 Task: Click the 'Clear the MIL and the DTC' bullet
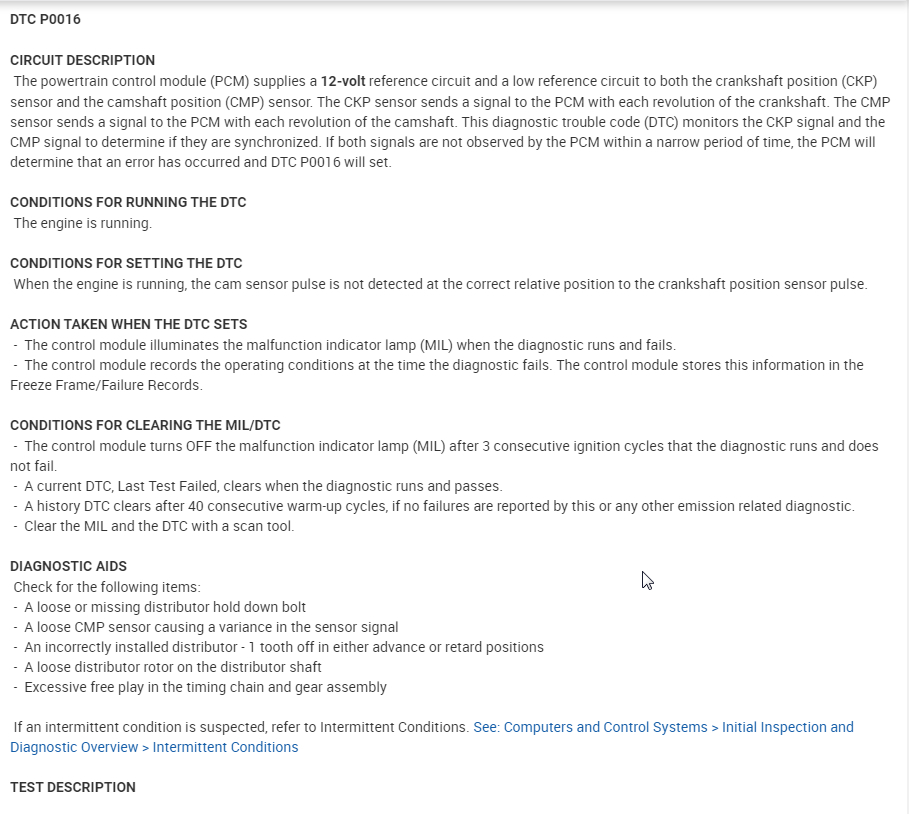tap(158, 526)
